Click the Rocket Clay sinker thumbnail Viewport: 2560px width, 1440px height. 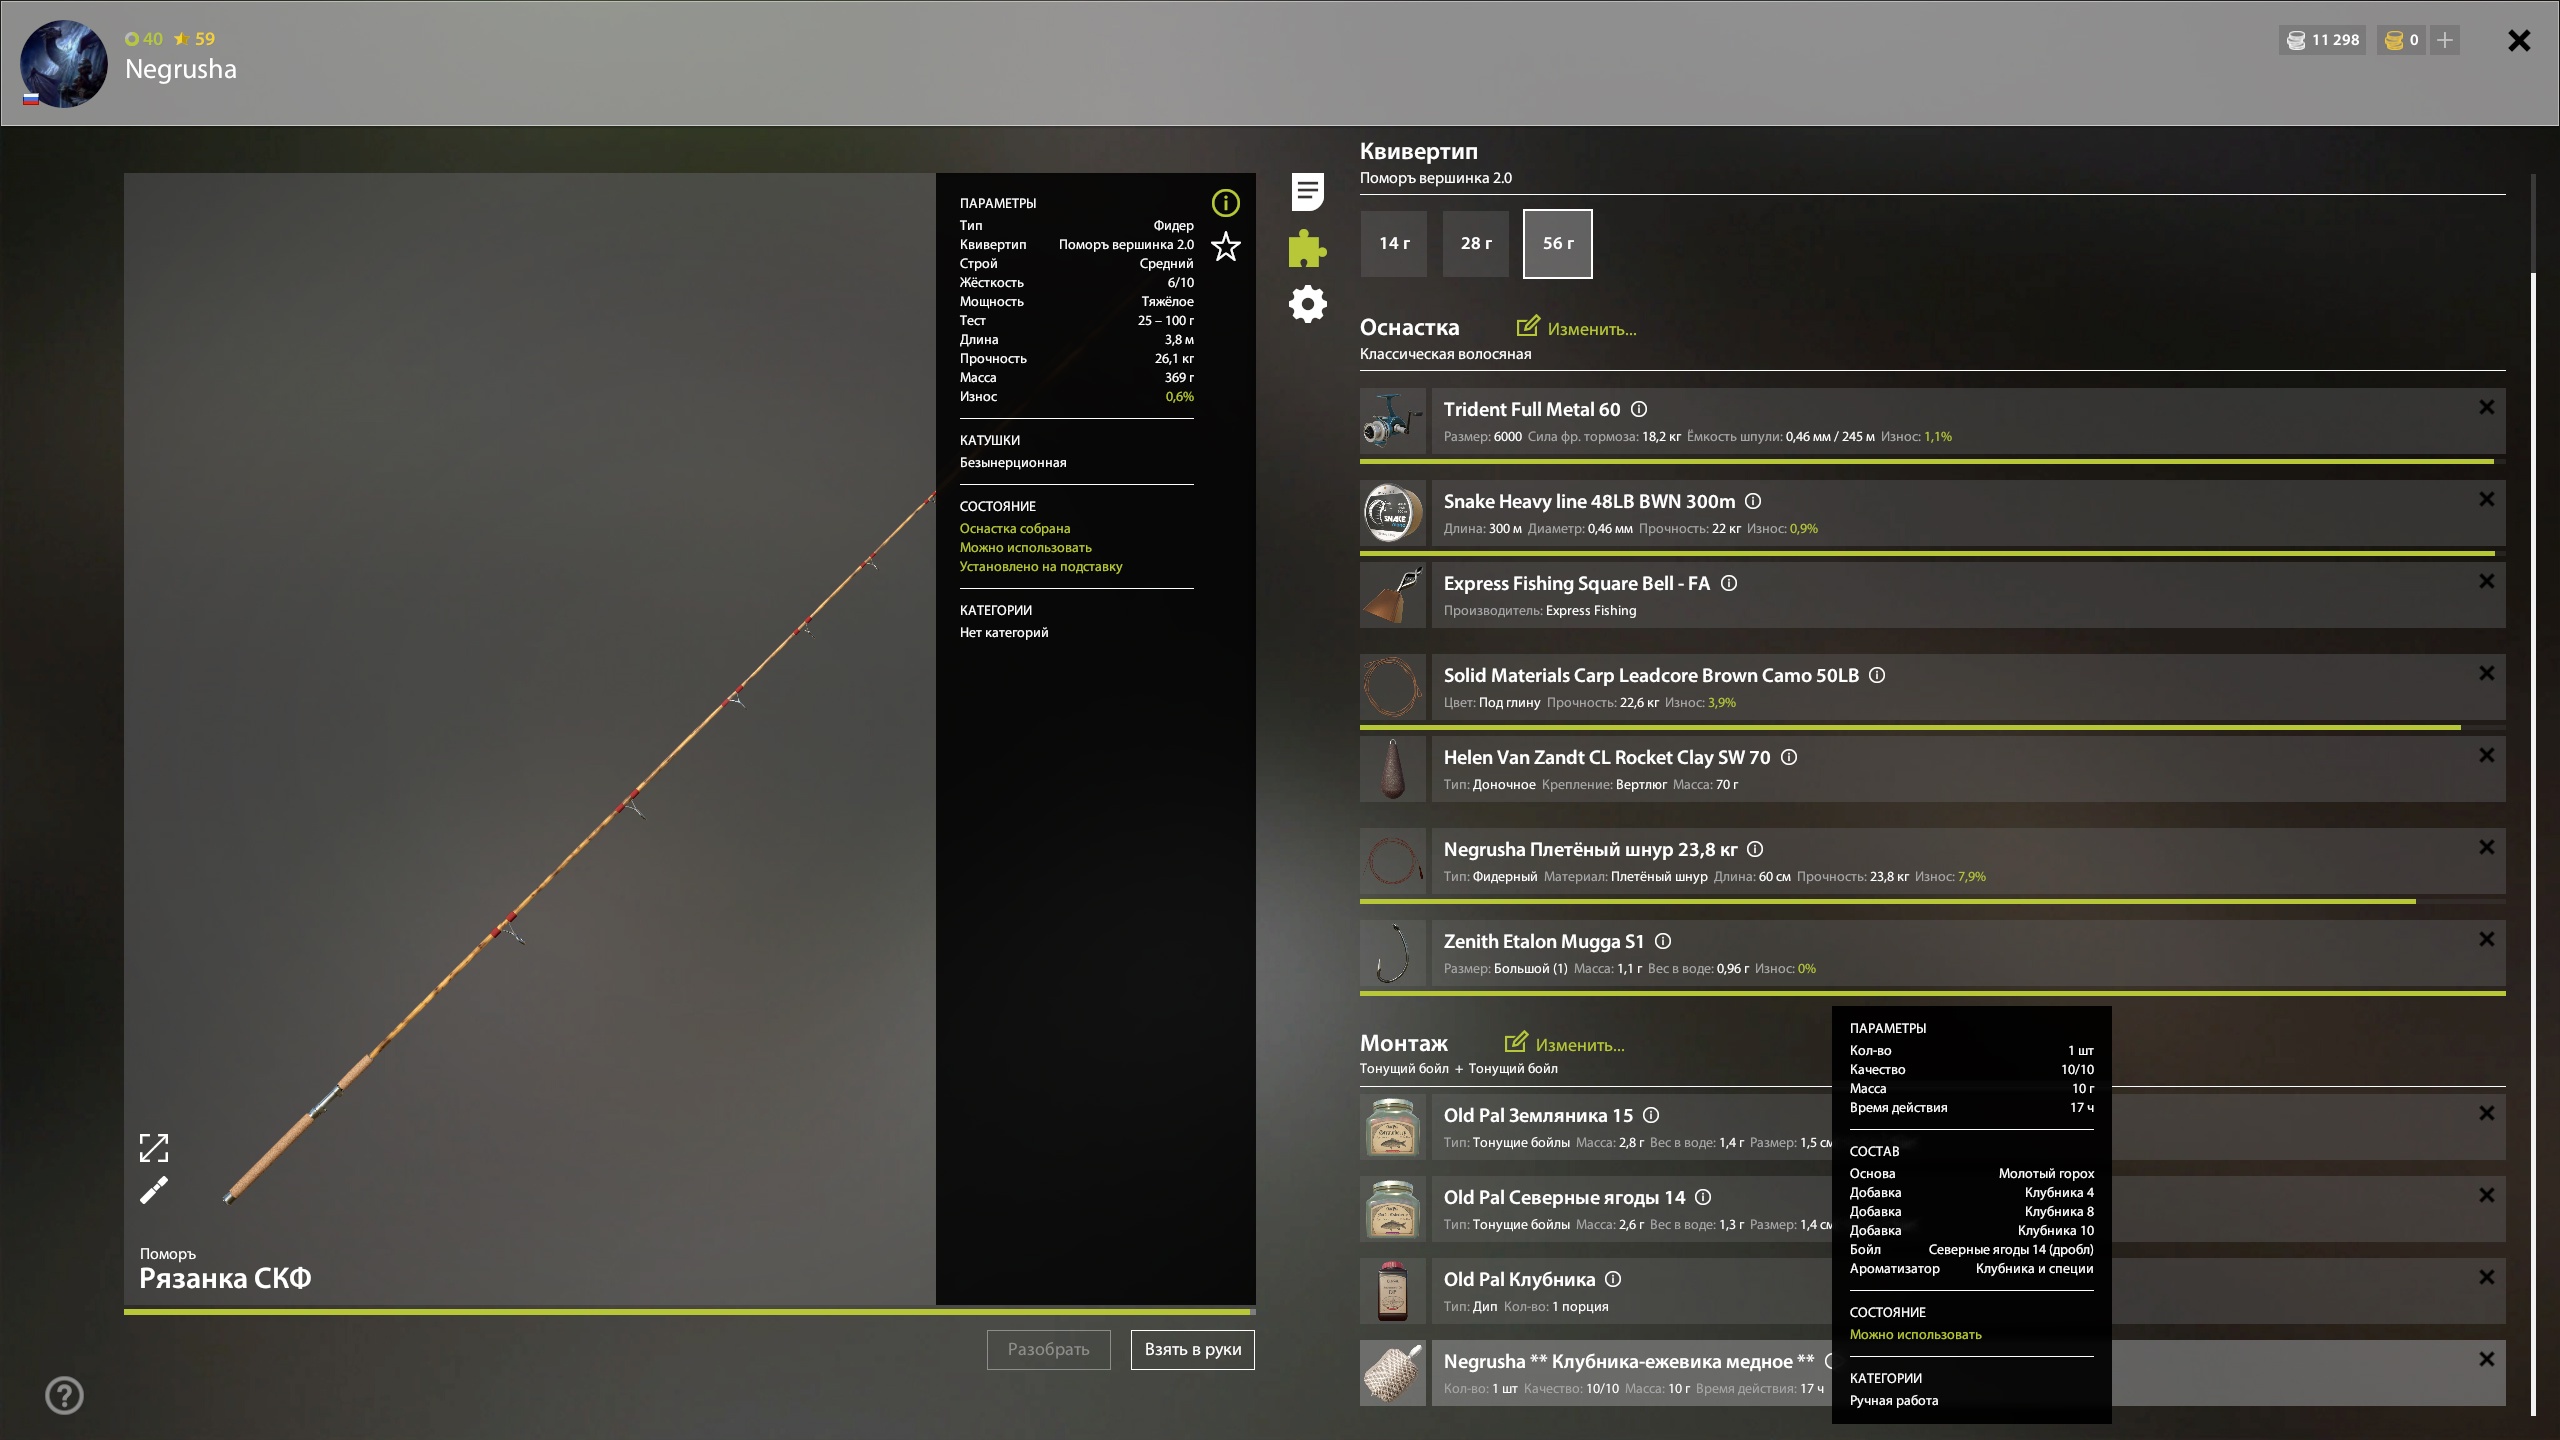pos(1392,769)
